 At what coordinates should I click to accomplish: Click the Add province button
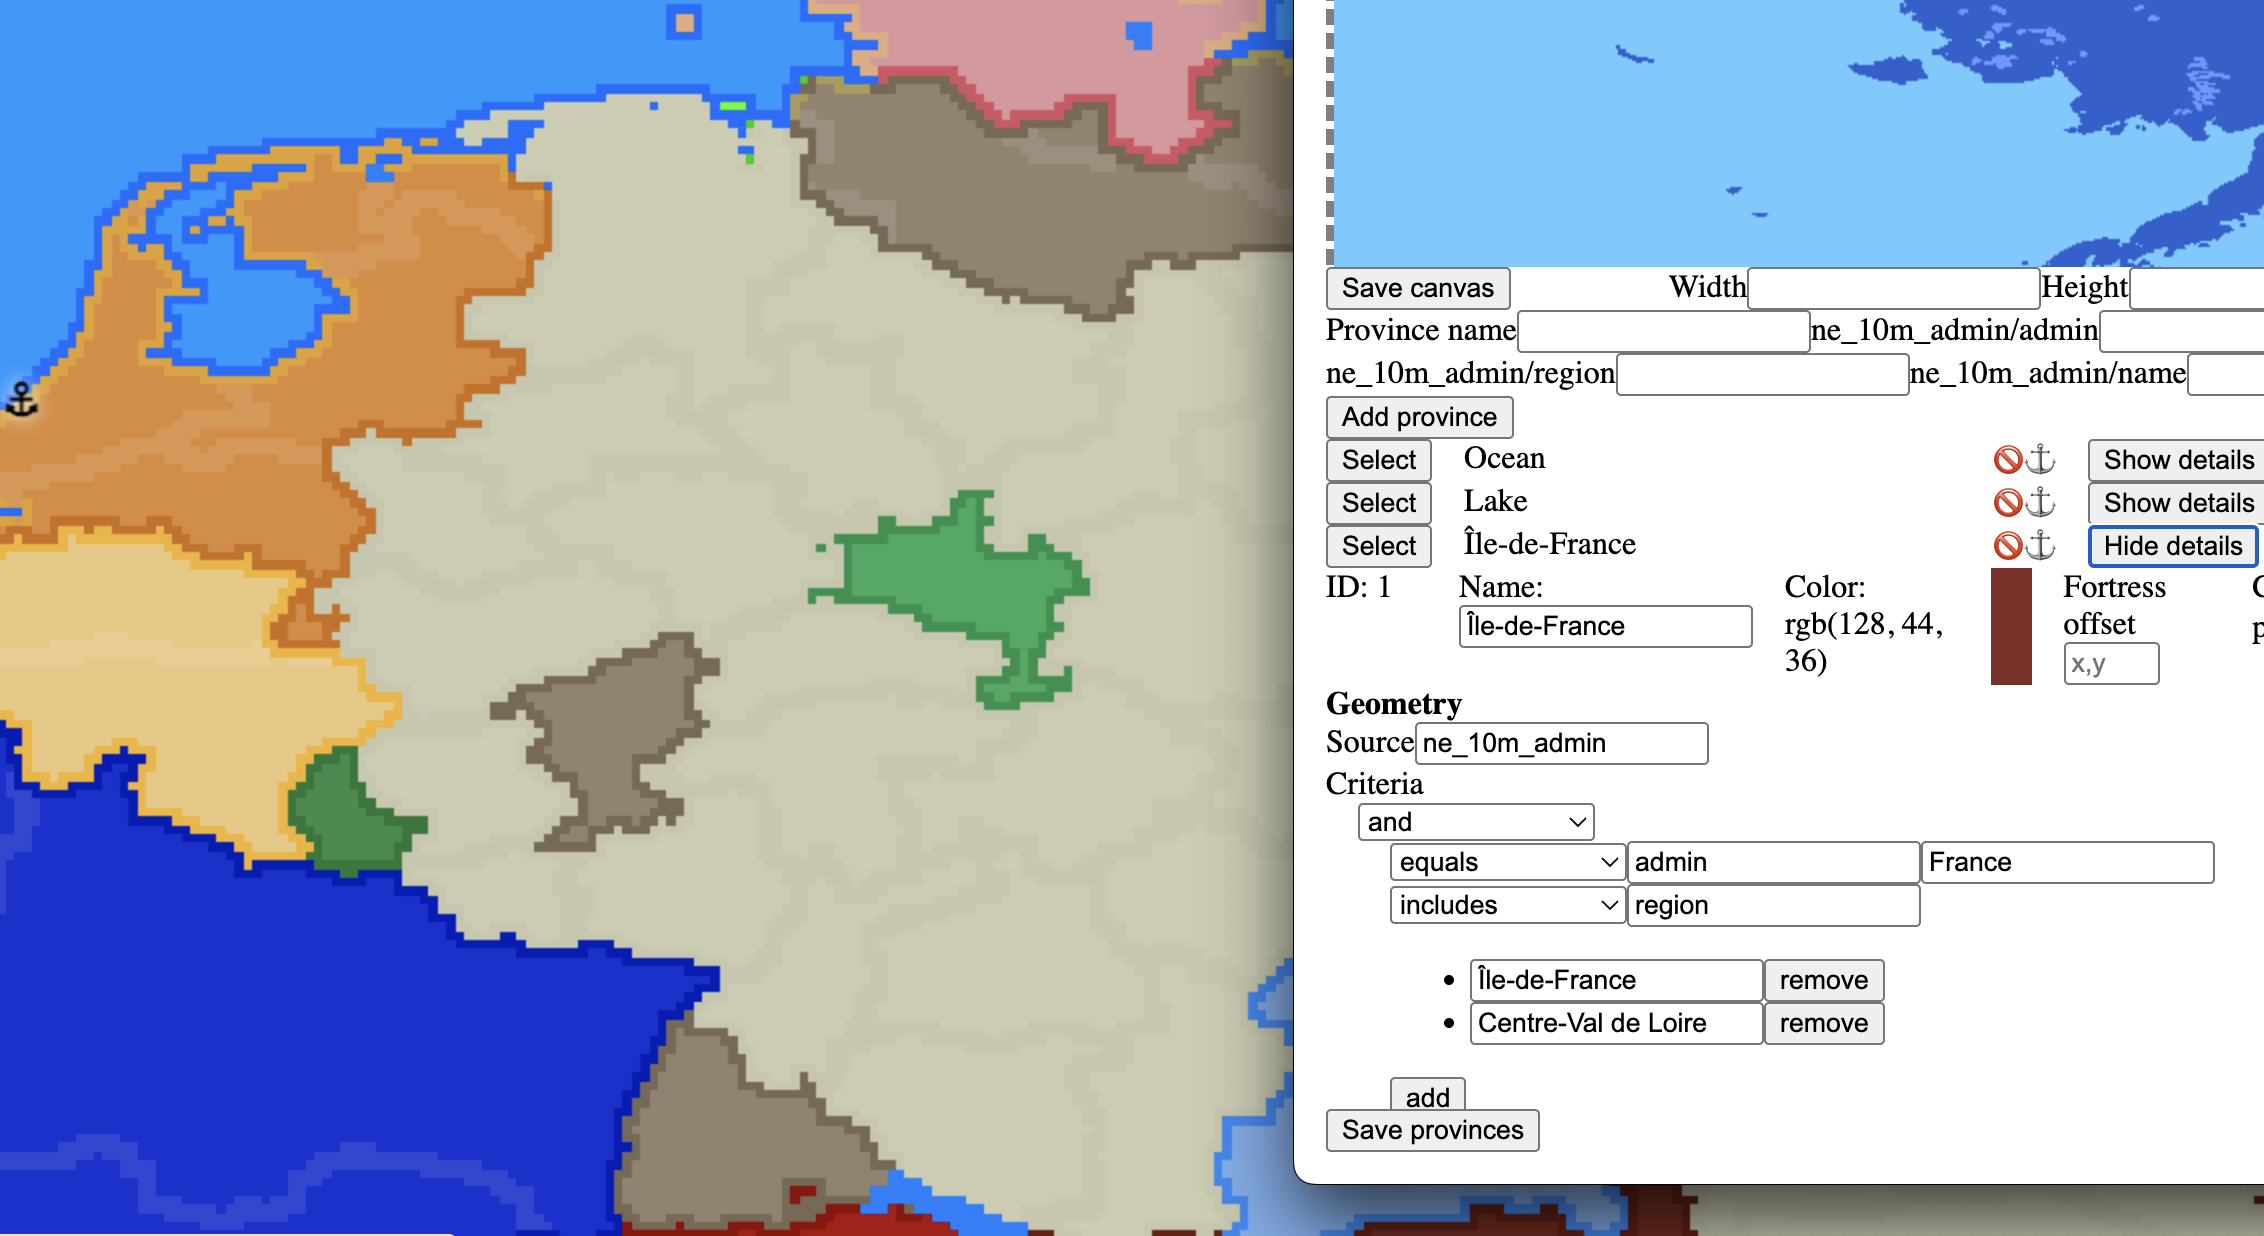click(1419, 417)
